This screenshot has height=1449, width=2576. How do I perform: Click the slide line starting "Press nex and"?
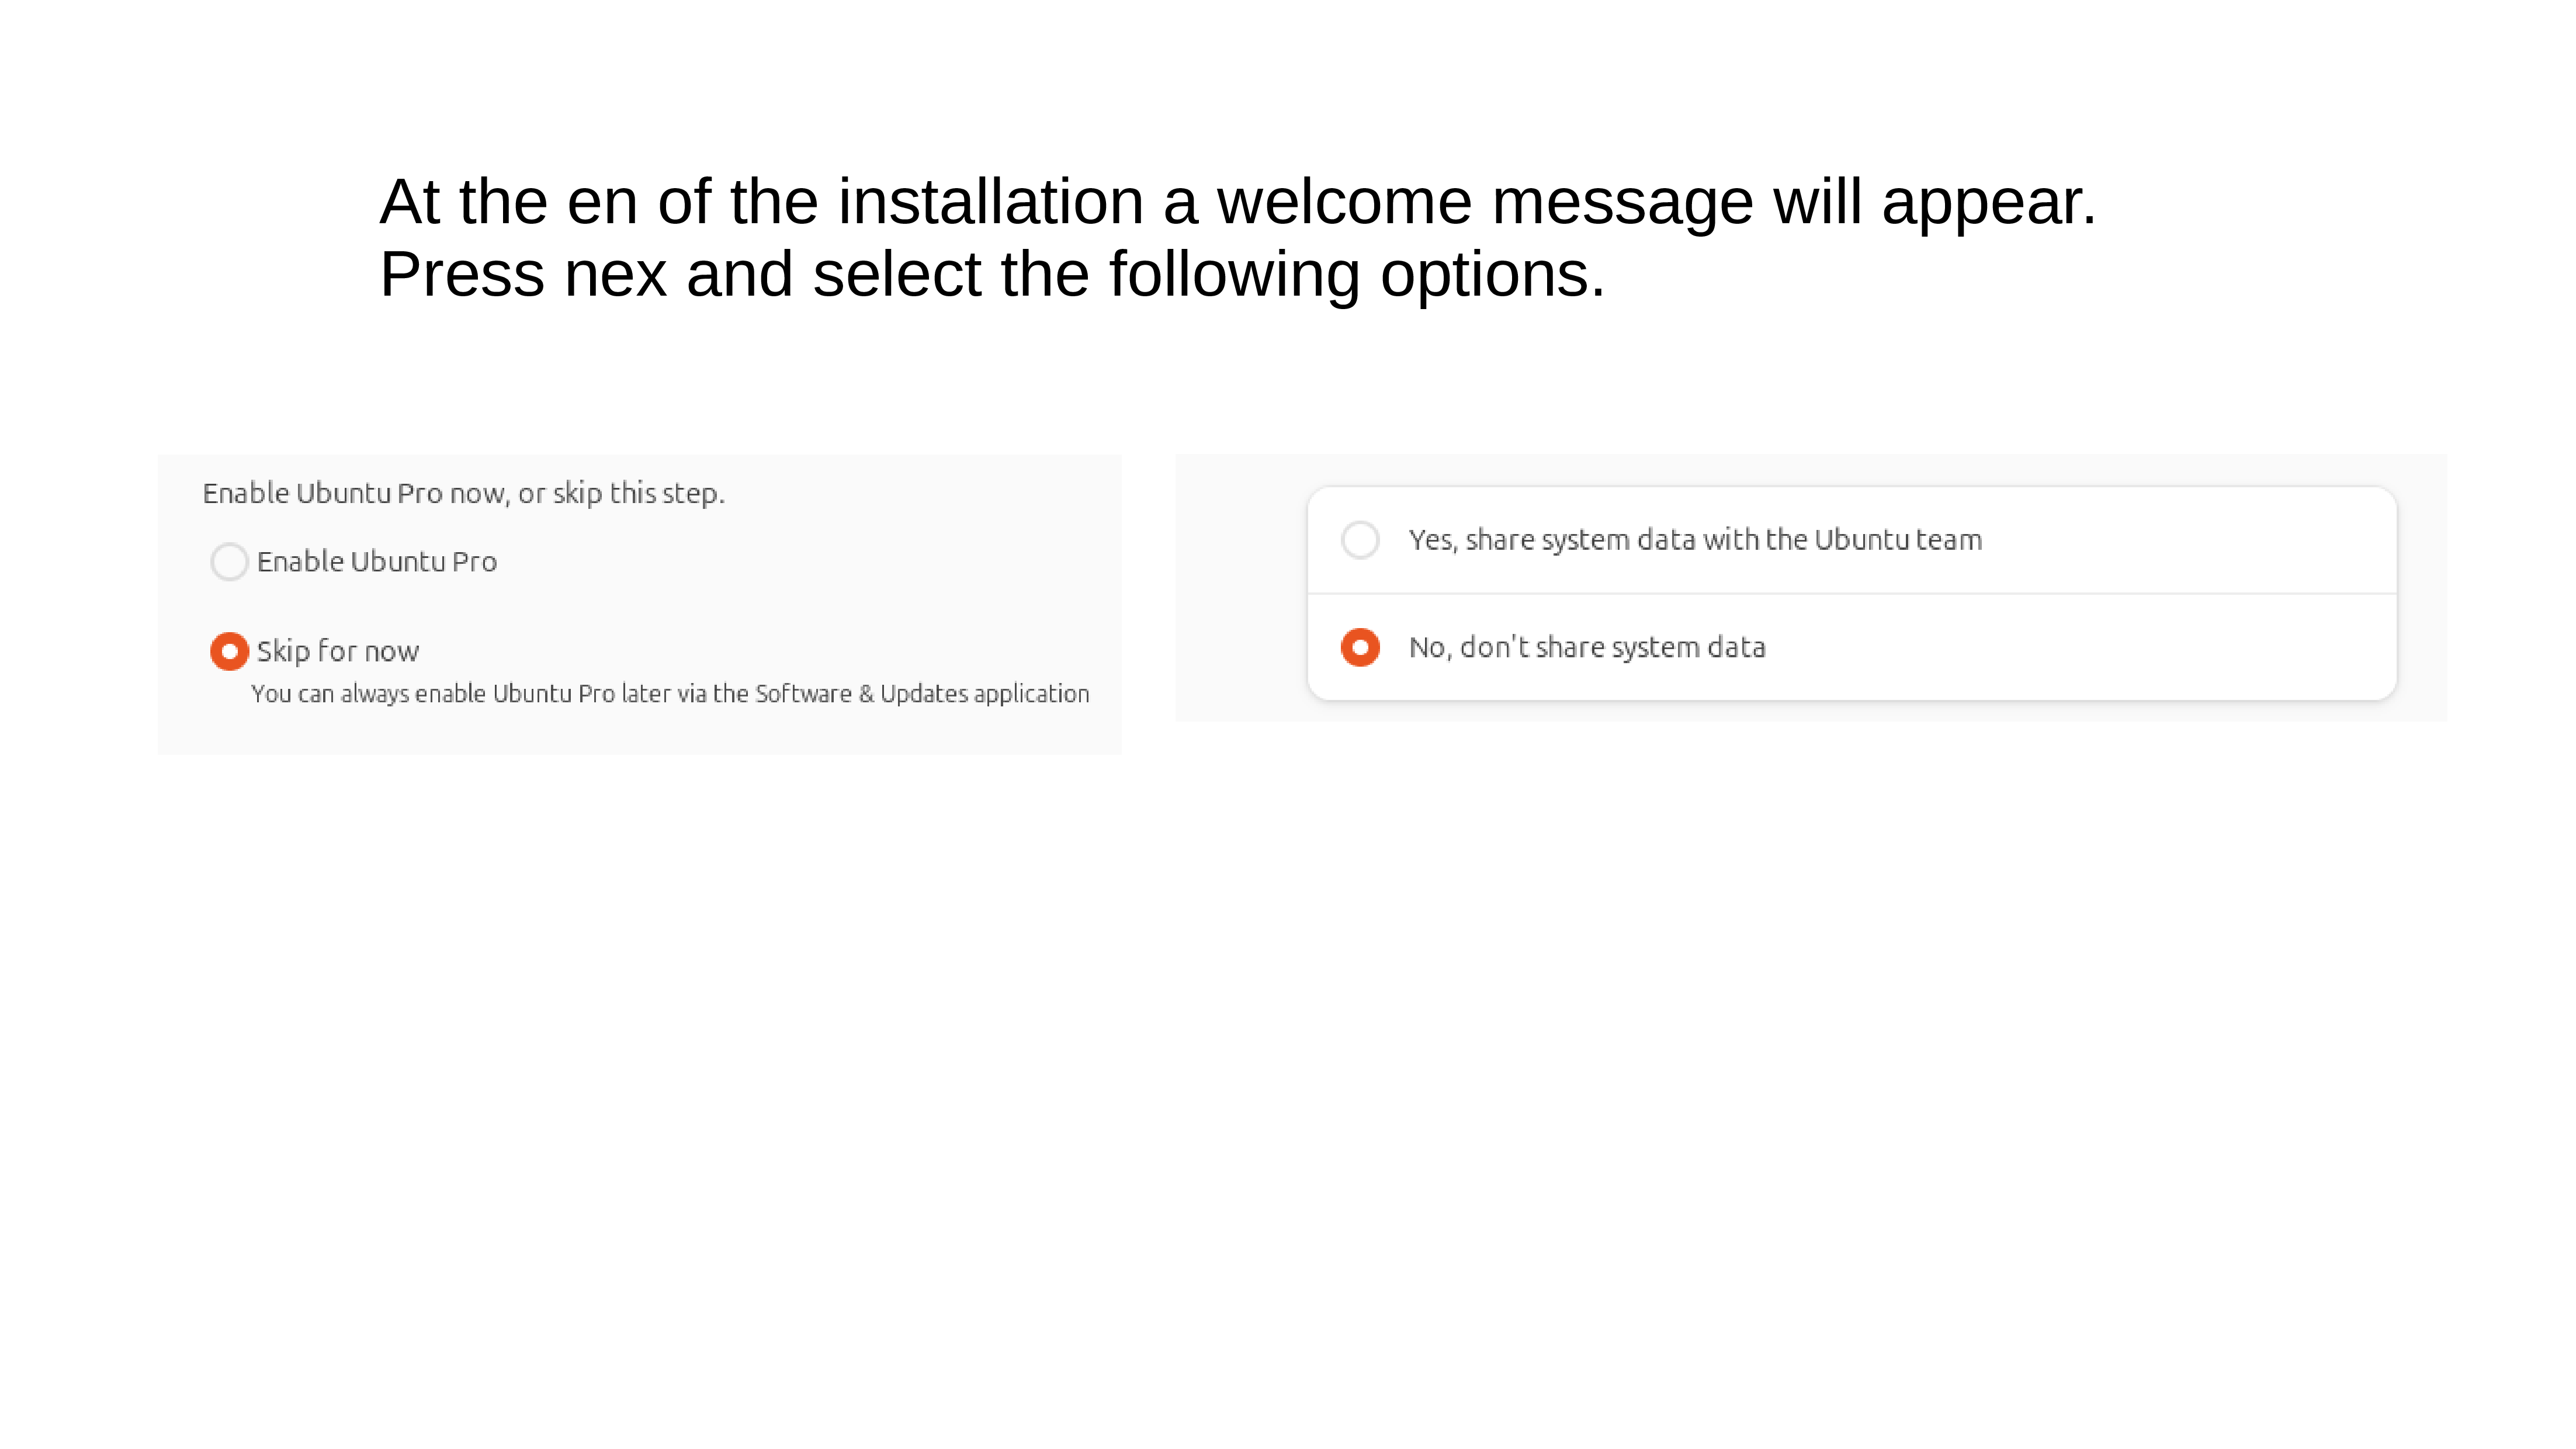pos(992,274)
